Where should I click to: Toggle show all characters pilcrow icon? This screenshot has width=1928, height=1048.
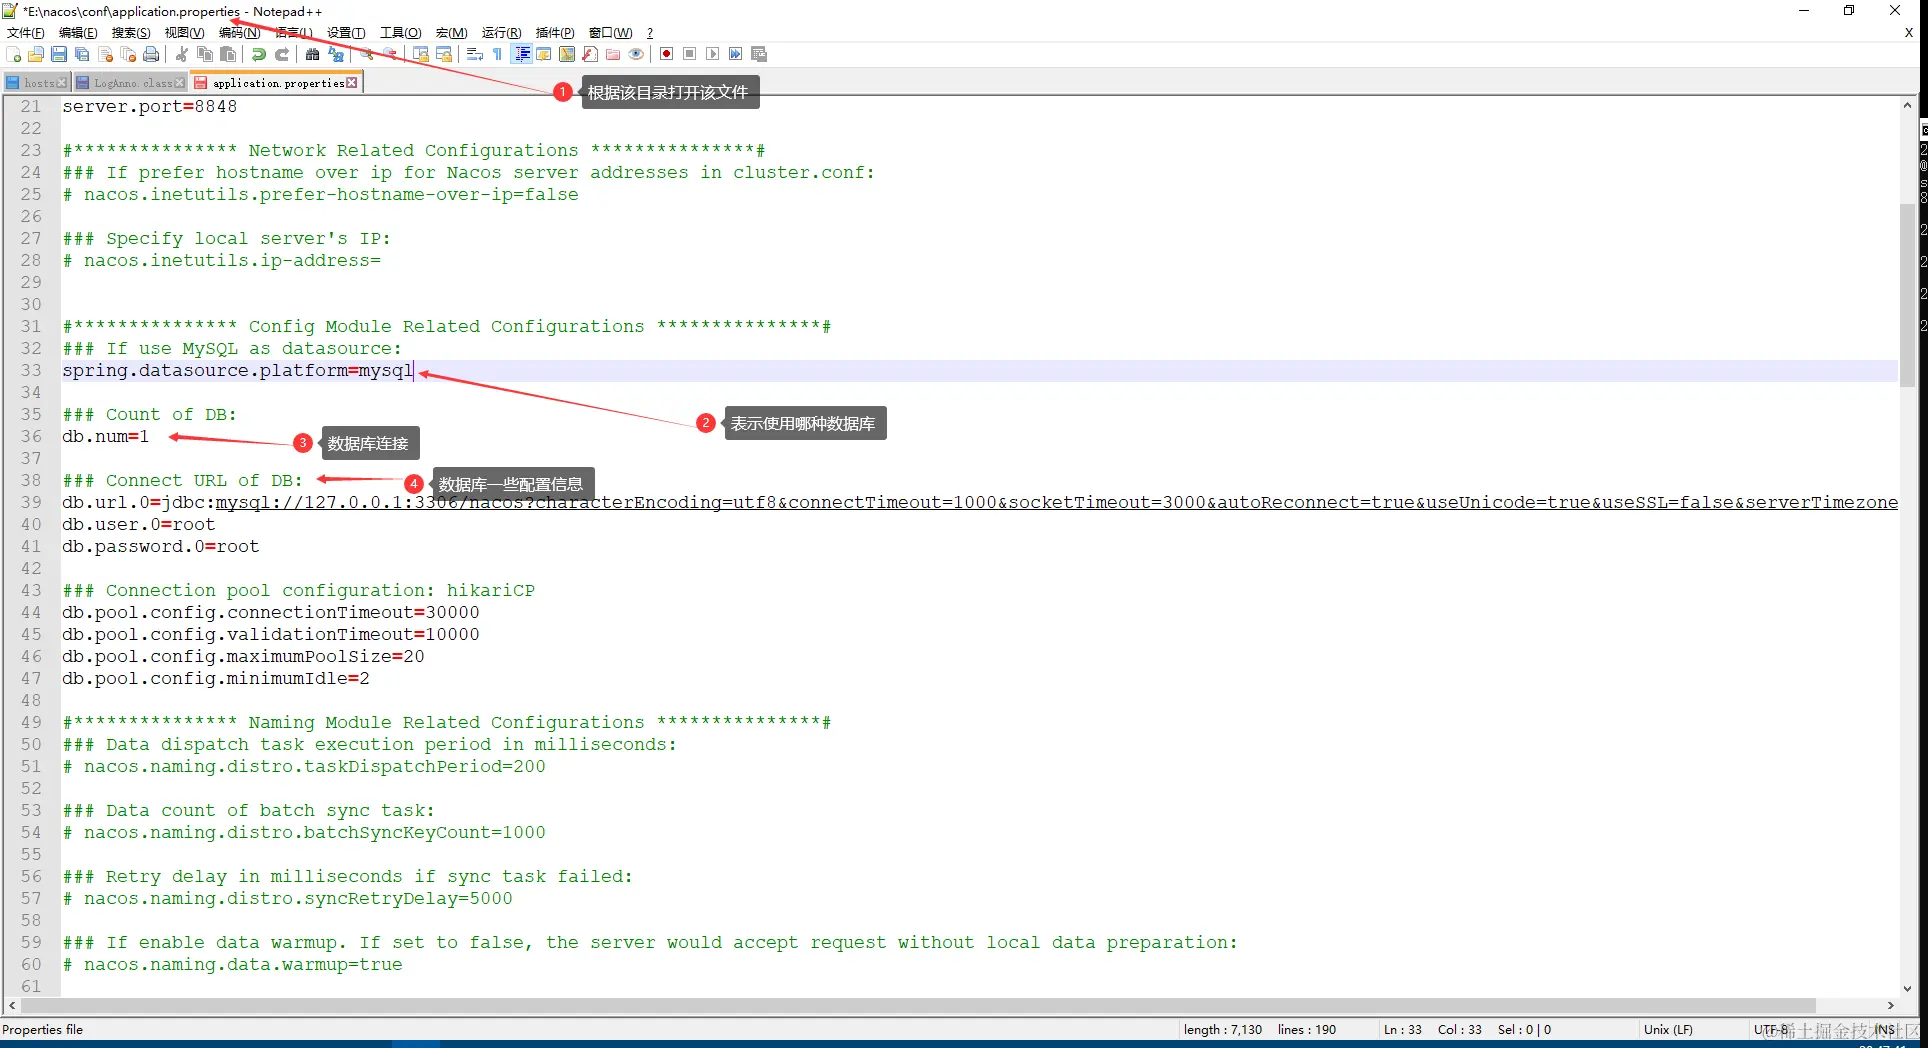point(498,54)
